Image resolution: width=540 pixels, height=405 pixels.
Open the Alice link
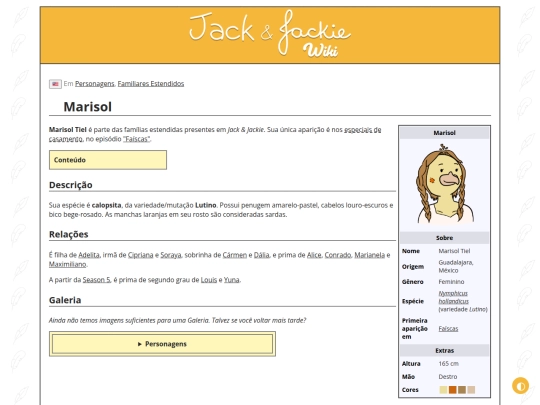click(x=314, y=255)
